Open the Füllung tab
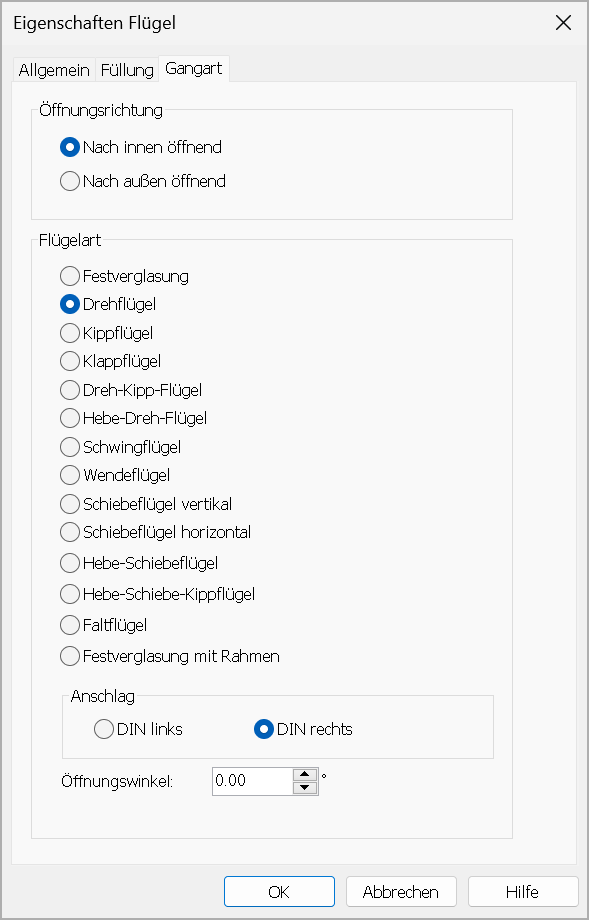 pos(127,70)
